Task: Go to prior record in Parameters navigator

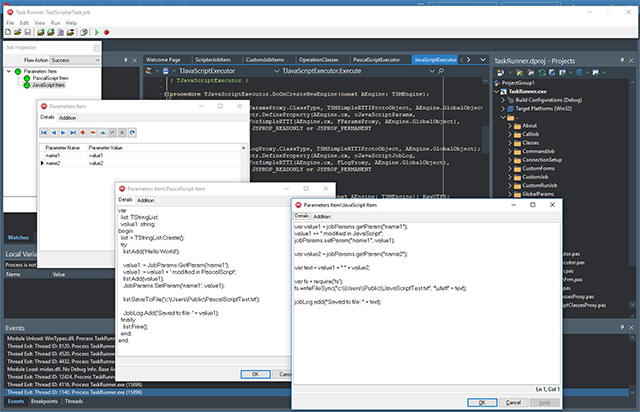Action: tap(53, 133)
